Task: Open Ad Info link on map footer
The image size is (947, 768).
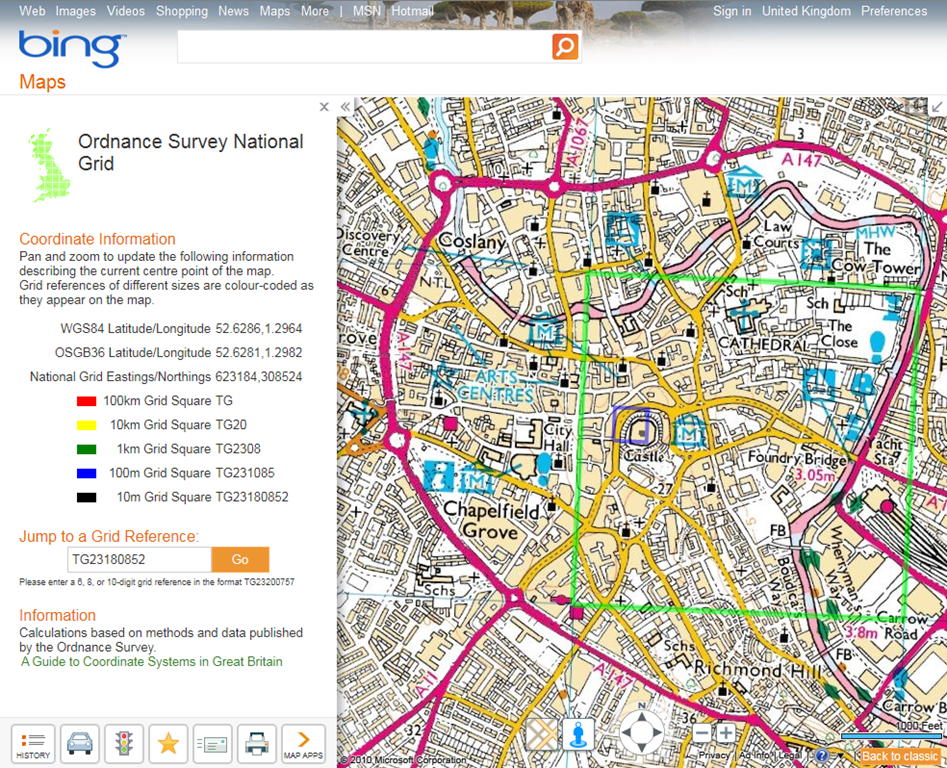Action: coord(754,755)
